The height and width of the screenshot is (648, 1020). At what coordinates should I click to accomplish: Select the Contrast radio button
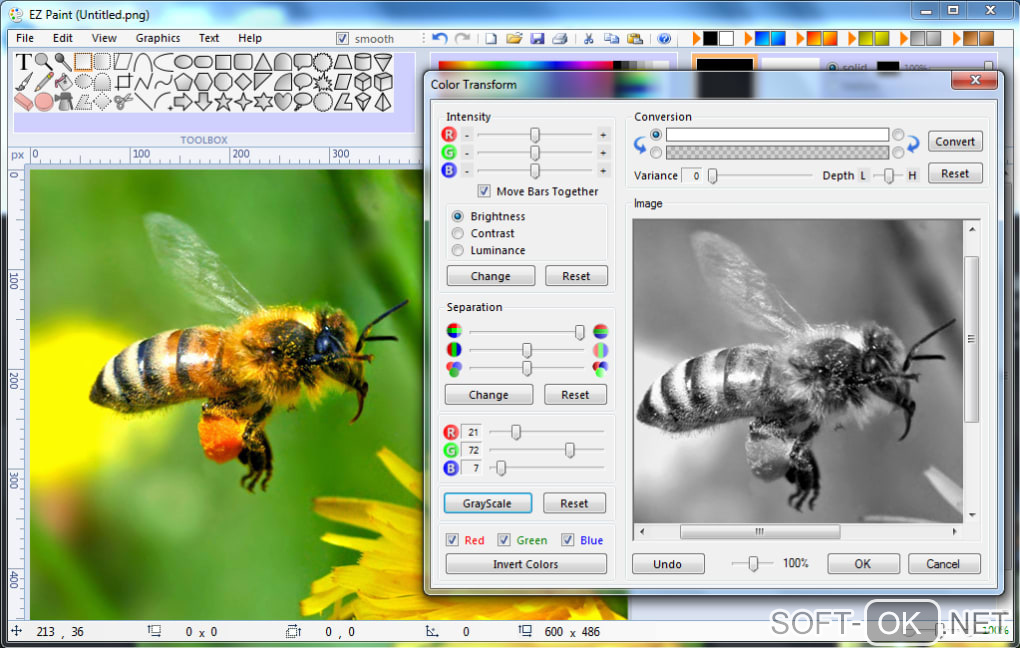pos(458,233)
